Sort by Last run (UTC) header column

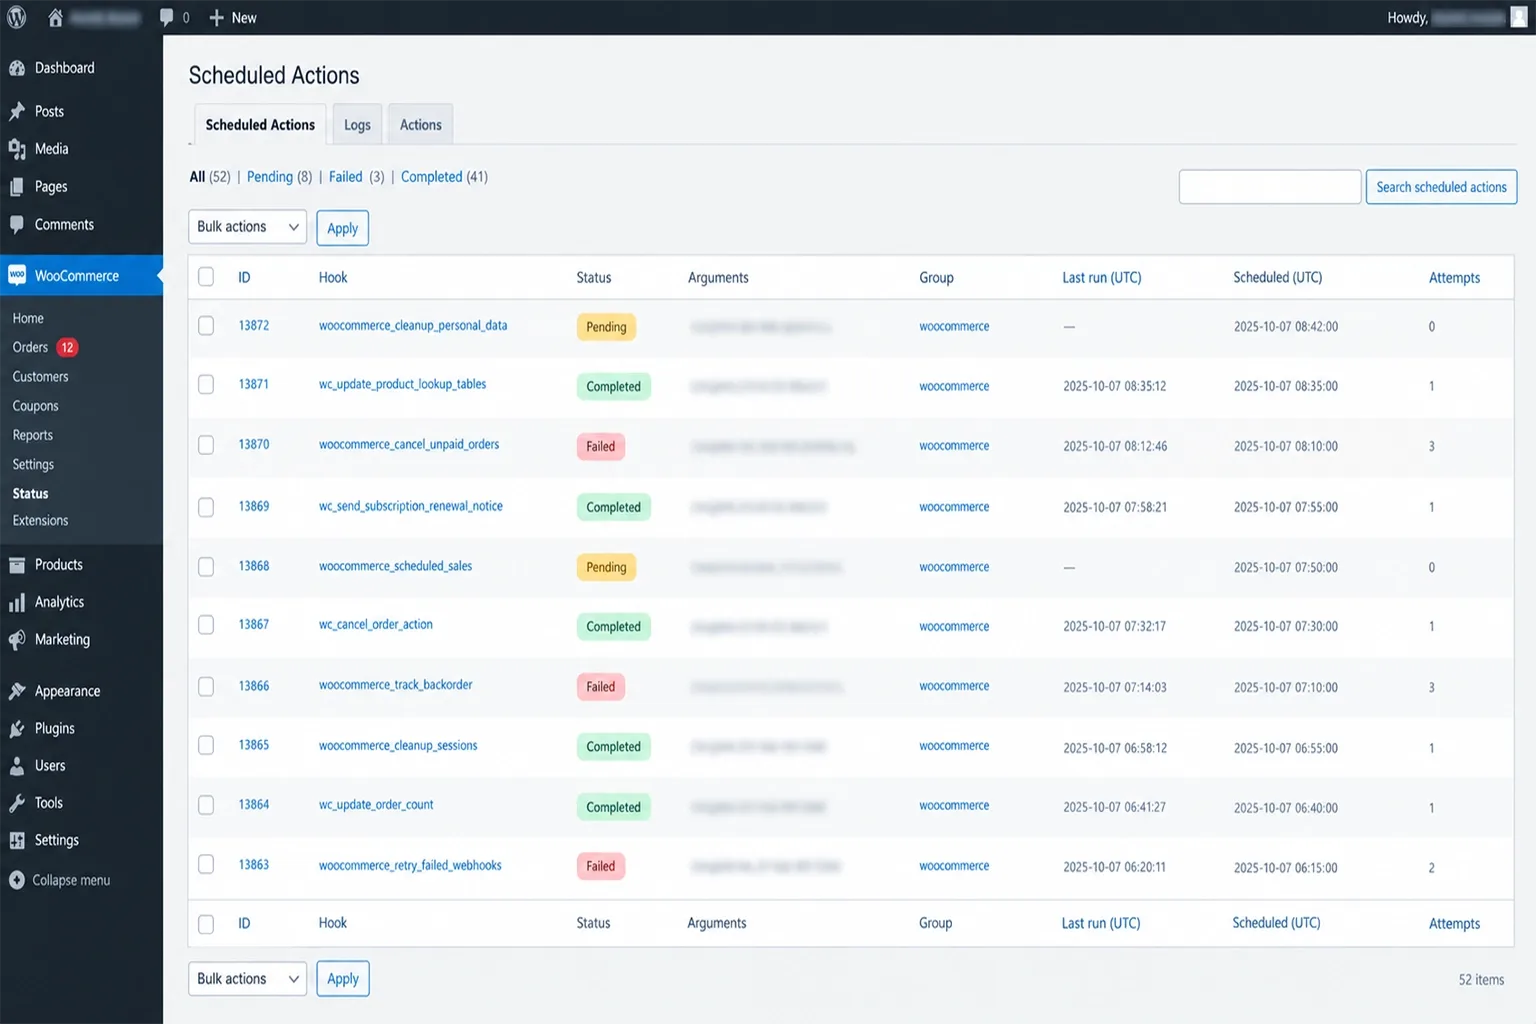tap(1101, 278)
